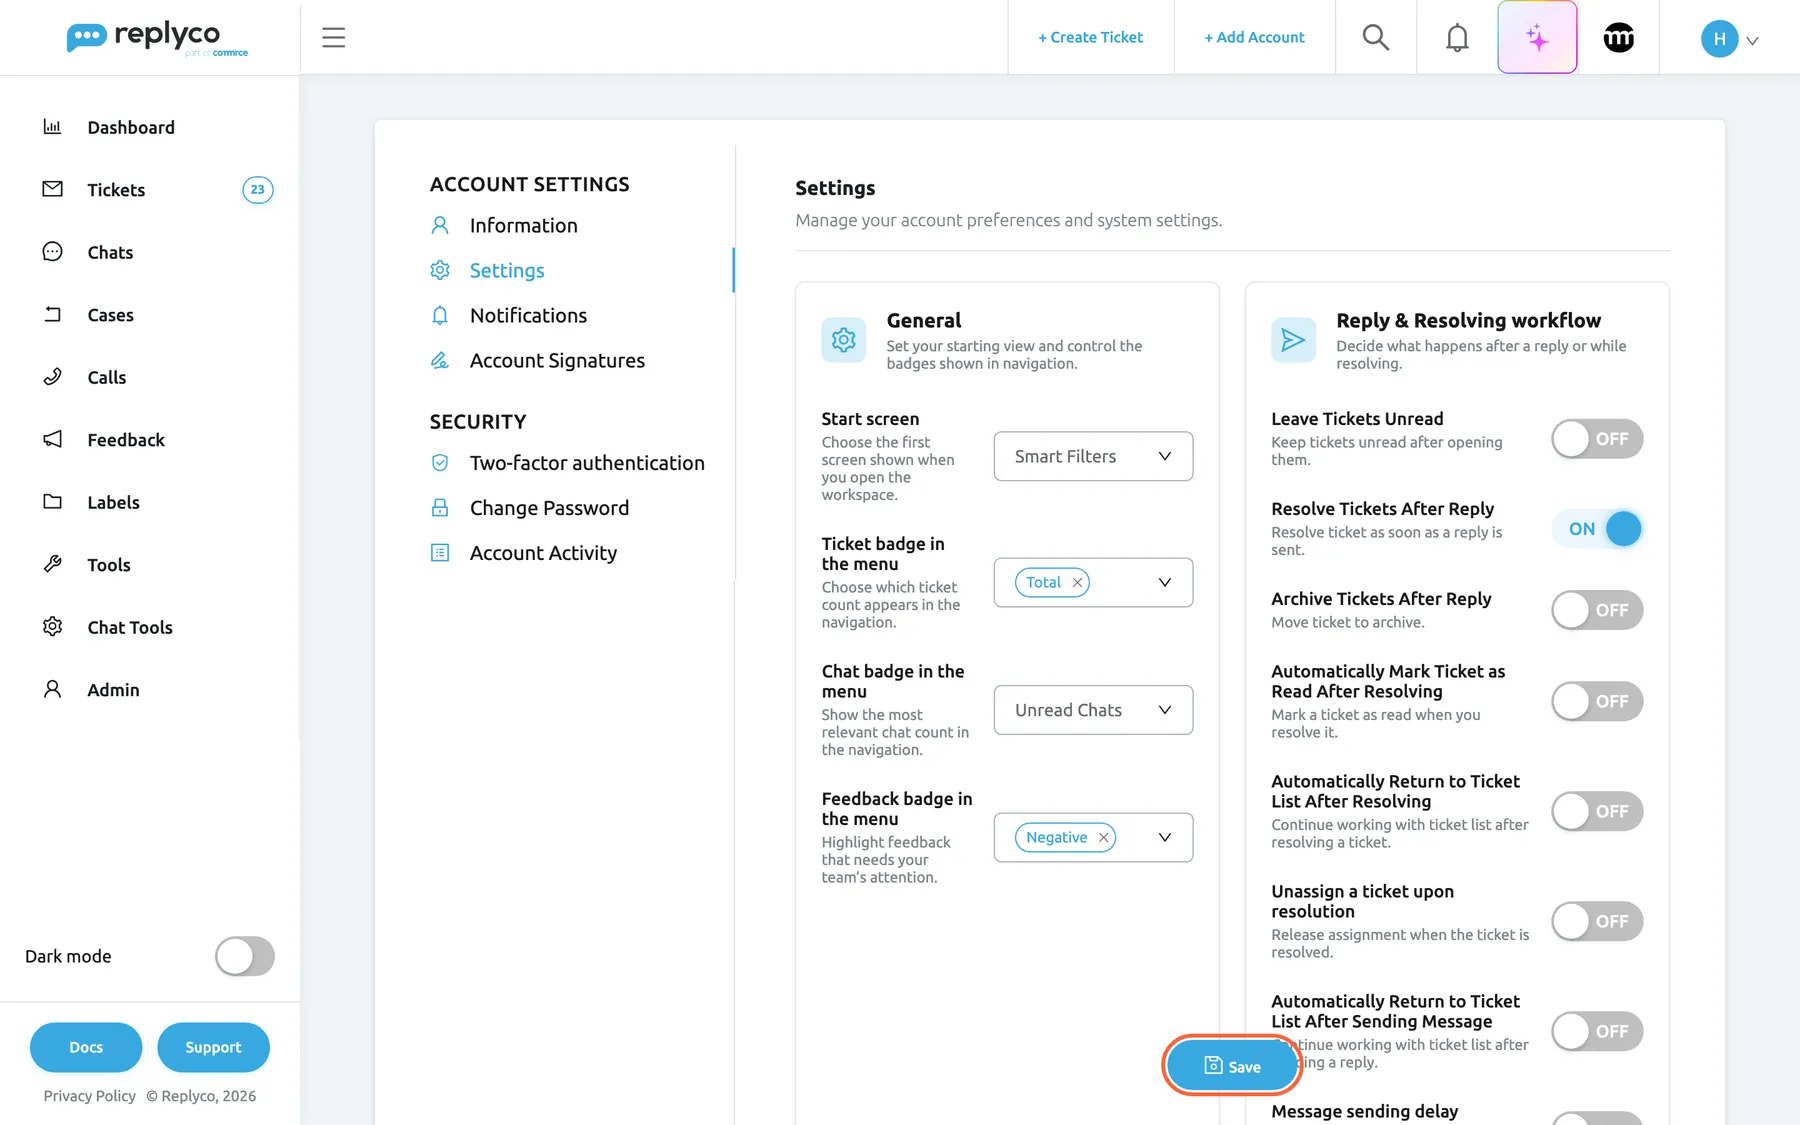
Task: Click the Calls phone icon
Action: tap(52, 377)
